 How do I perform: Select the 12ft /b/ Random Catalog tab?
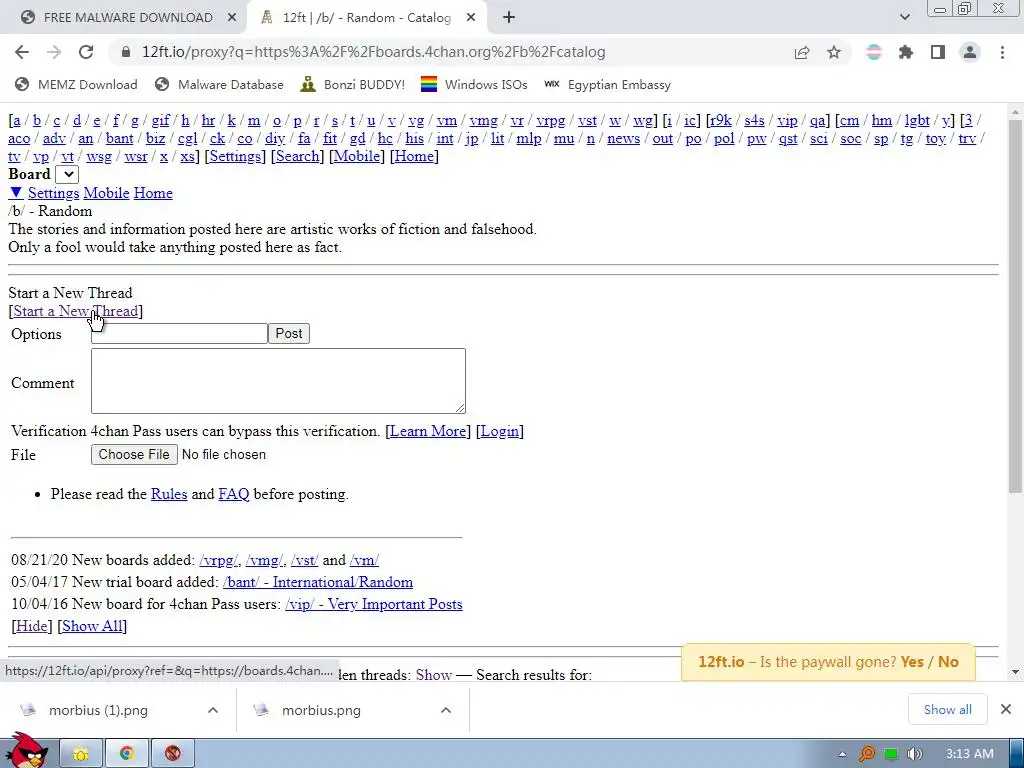[366, 18]
